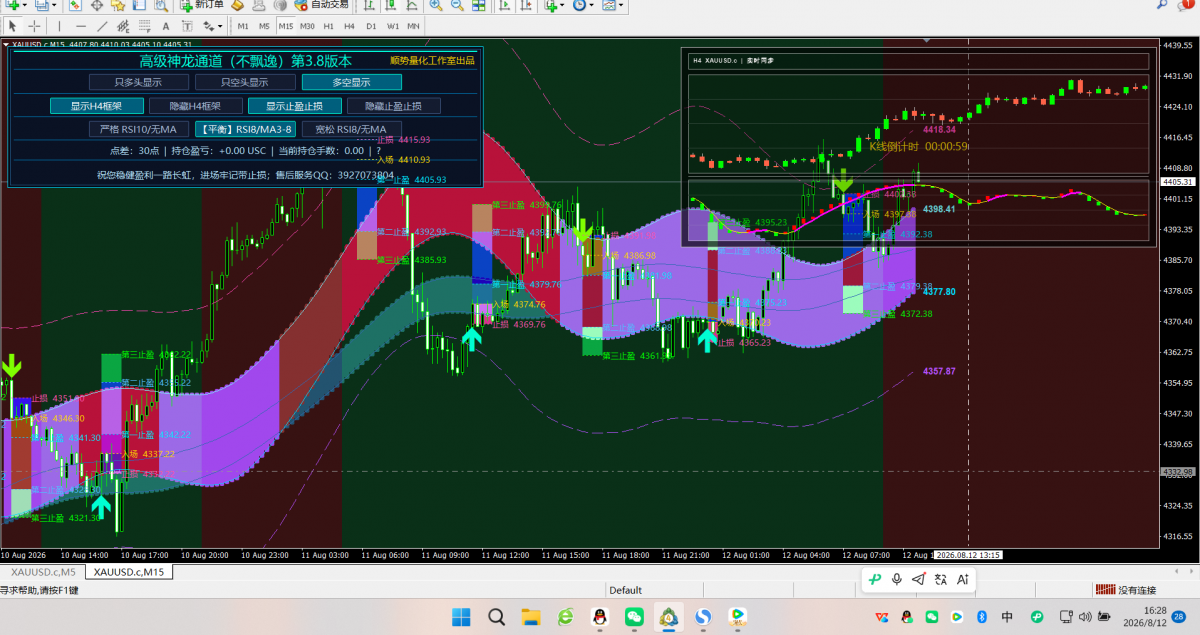Switch chart to Candlesticks icon

click(x=391, y=7)
